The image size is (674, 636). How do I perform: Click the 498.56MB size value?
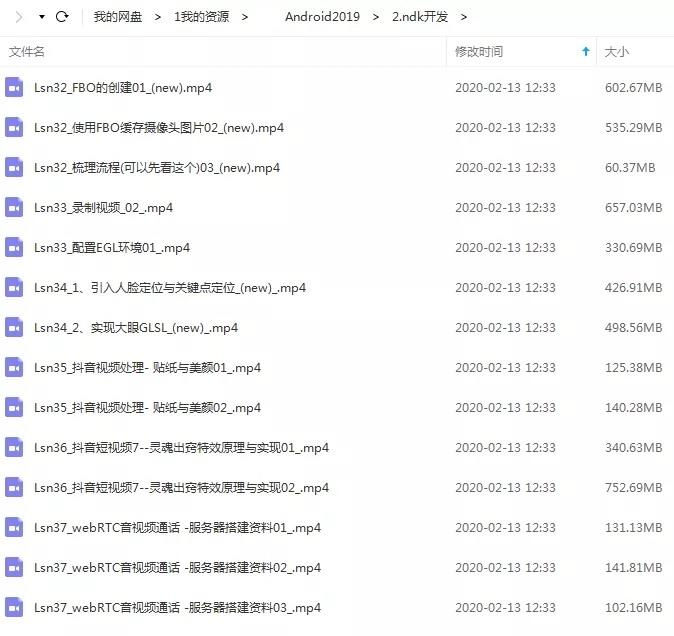pos(634,327)
